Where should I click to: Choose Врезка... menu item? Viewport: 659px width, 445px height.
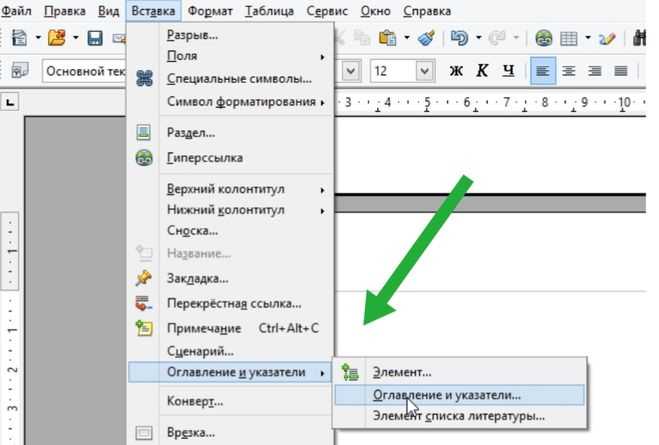[x=230, y=432]
